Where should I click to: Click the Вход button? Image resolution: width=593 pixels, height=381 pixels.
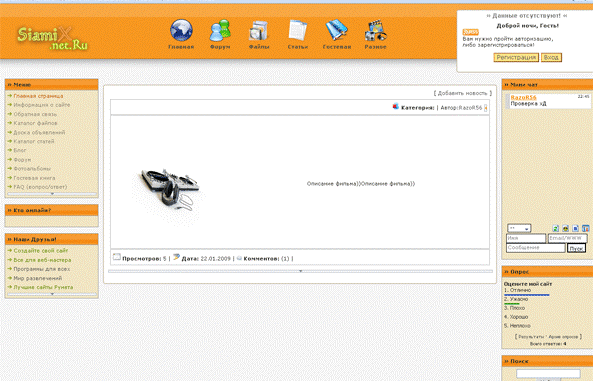[551, 57]
